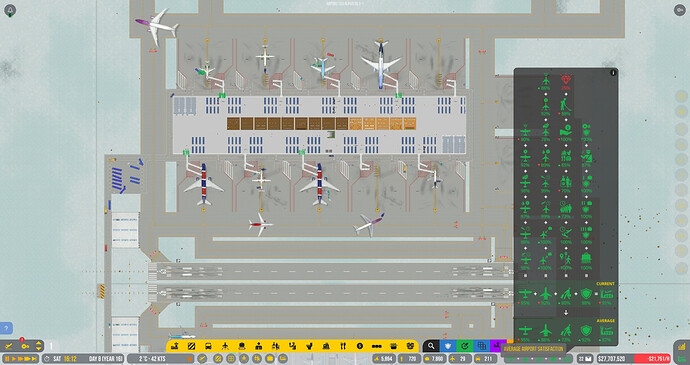The height and width of the screenshot is (365, 690).
Task: Open the flight planner runway icon
Action: pyautogui.click(x=8, y=347)
